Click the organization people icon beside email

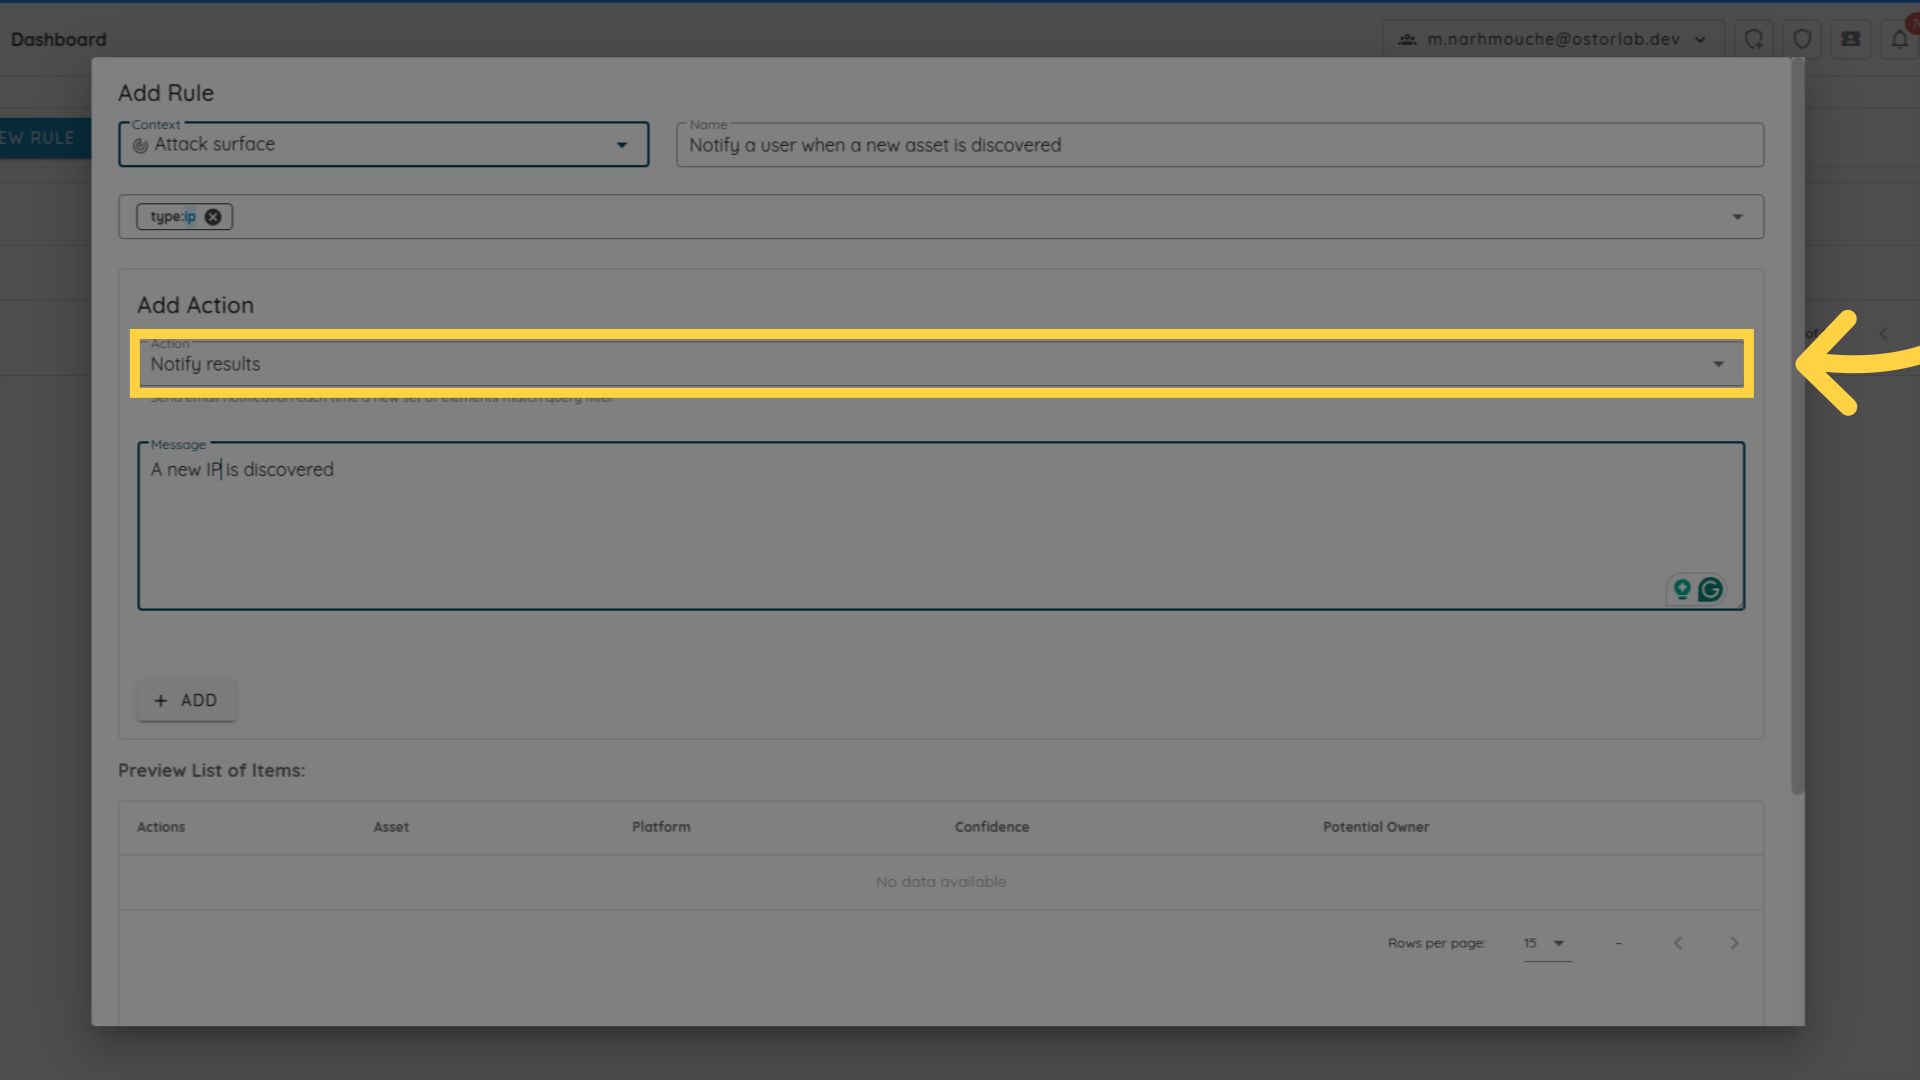click(x=1407, y=40)
